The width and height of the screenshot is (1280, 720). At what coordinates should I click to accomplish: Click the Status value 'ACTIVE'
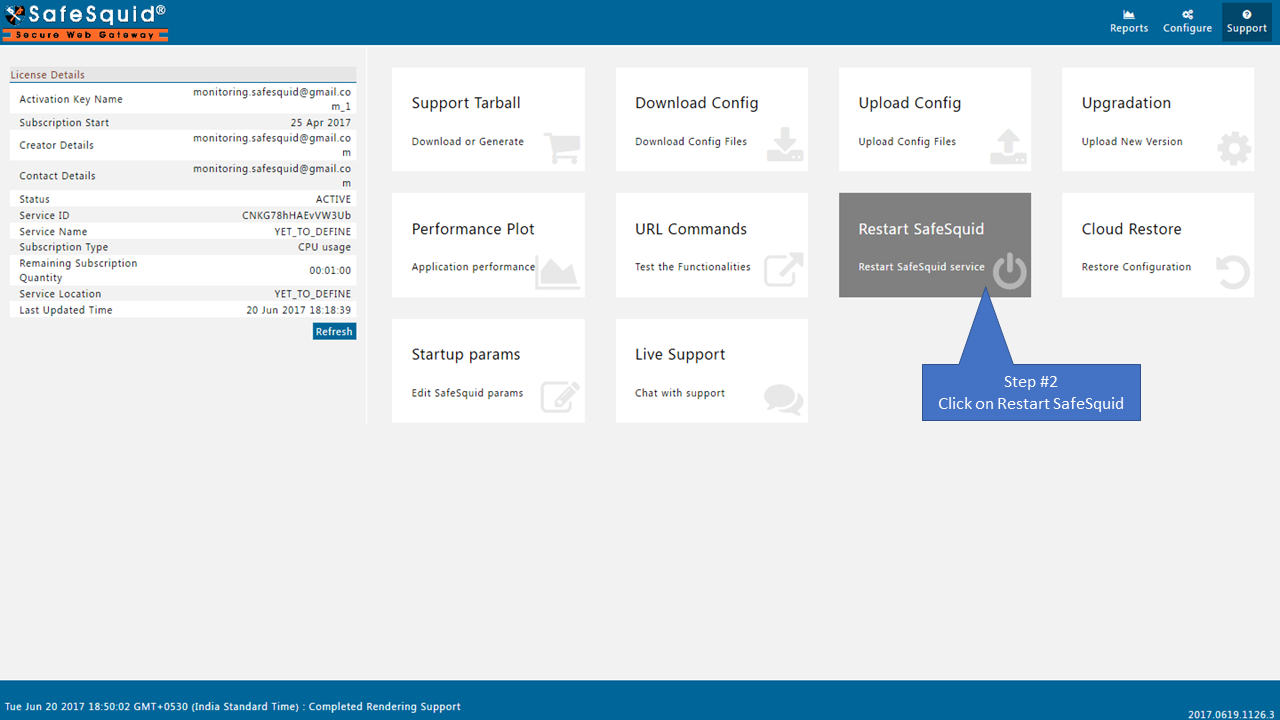pos(333,199)
